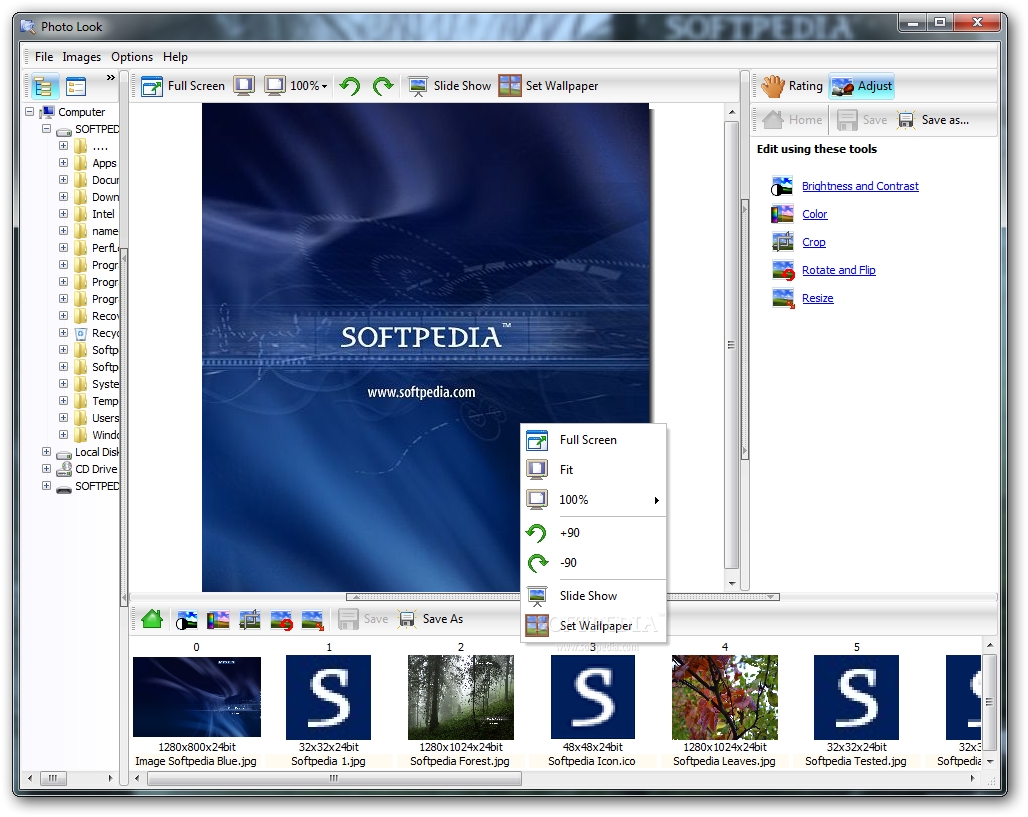Open the Resize tool link

[x=818, y=298]
